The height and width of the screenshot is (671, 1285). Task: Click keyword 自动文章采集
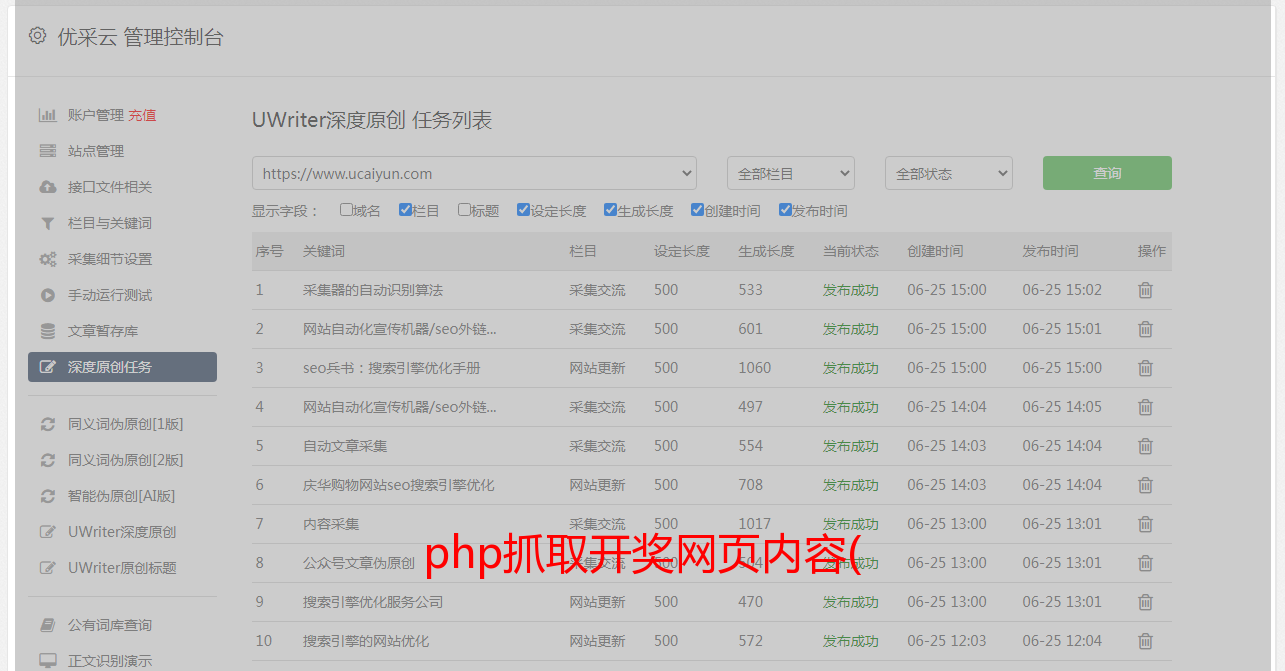345,446
